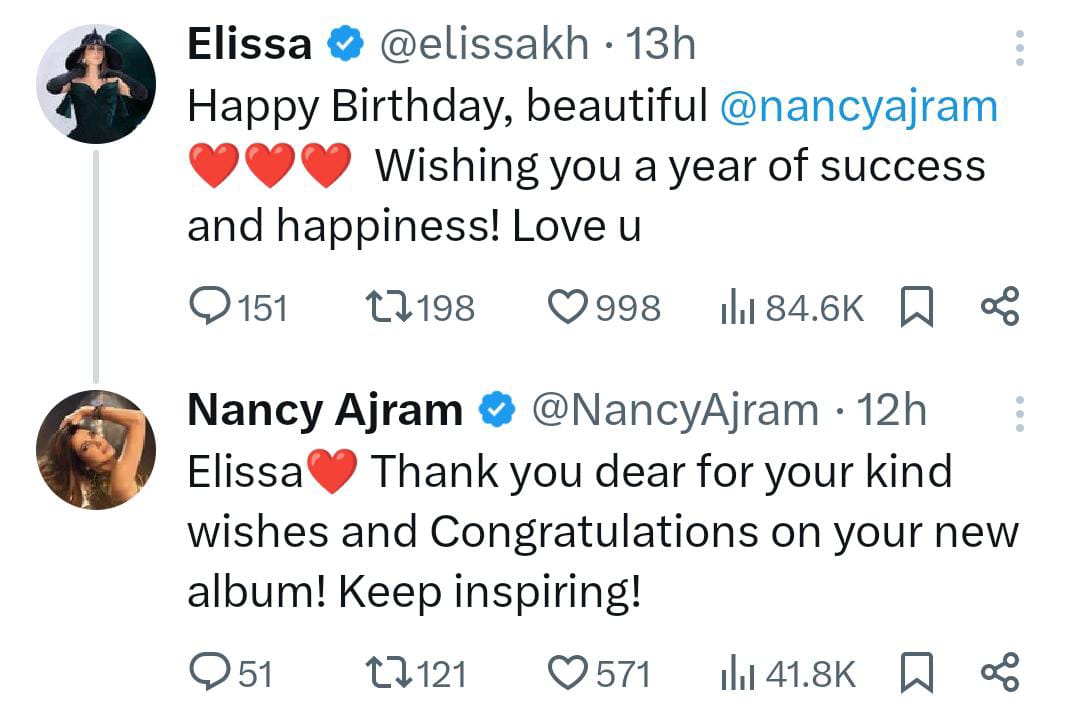The height and width of the screenshot is (726, 1080).
Task: Bookmark Elissa's birthday tweet
Action: coord(917,308)
